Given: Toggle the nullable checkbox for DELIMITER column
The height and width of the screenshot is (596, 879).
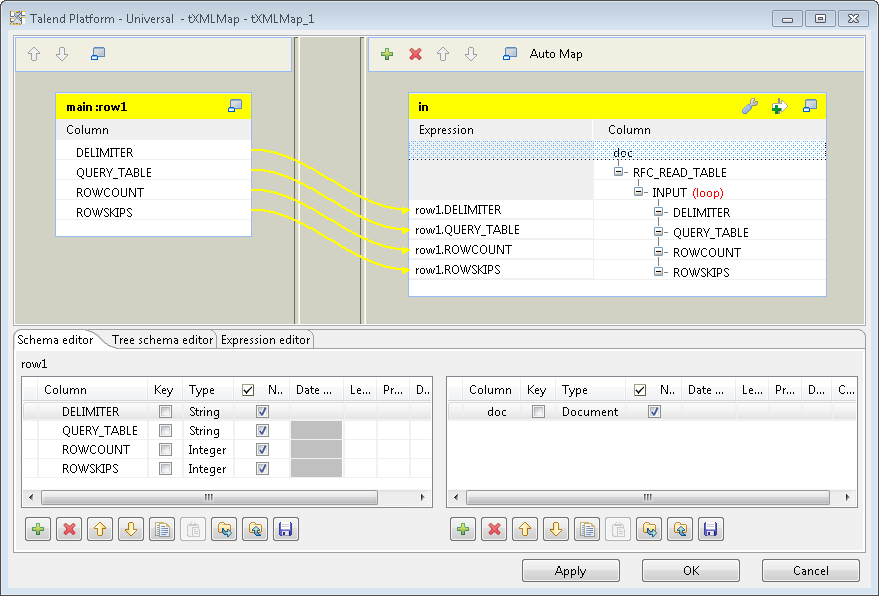Looking at the screenshot, I should pyautogui.click(x=261, y=411).
